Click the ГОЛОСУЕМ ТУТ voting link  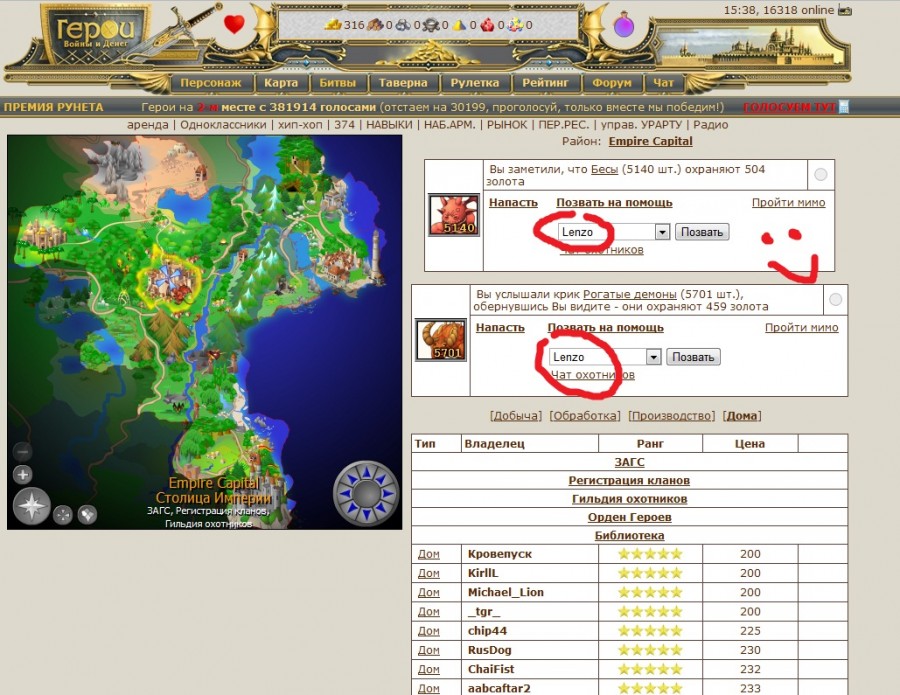(x=790, y=107)
